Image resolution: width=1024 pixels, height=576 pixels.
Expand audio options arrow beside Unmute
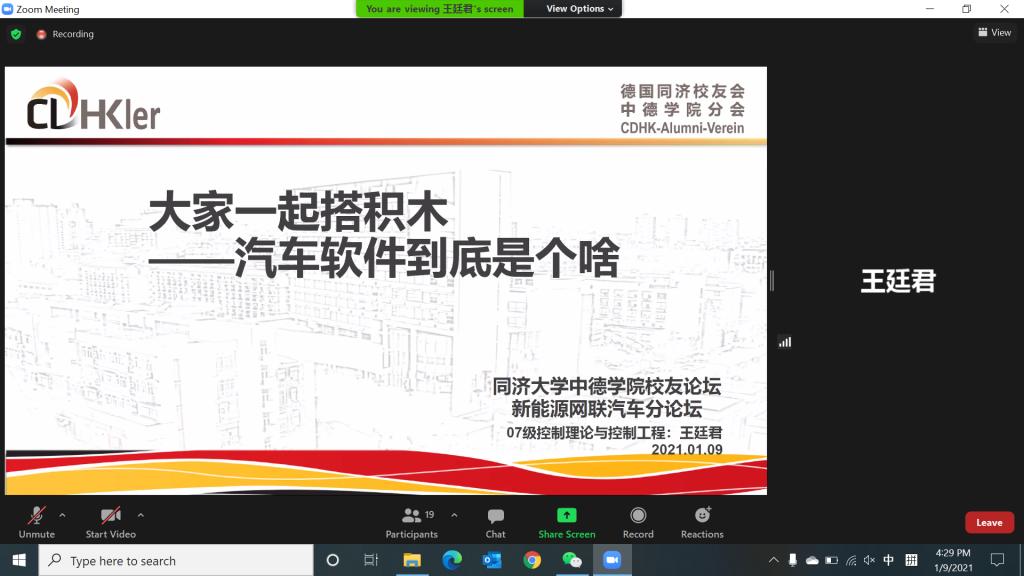pyautogui.click(x=62, y=515)
